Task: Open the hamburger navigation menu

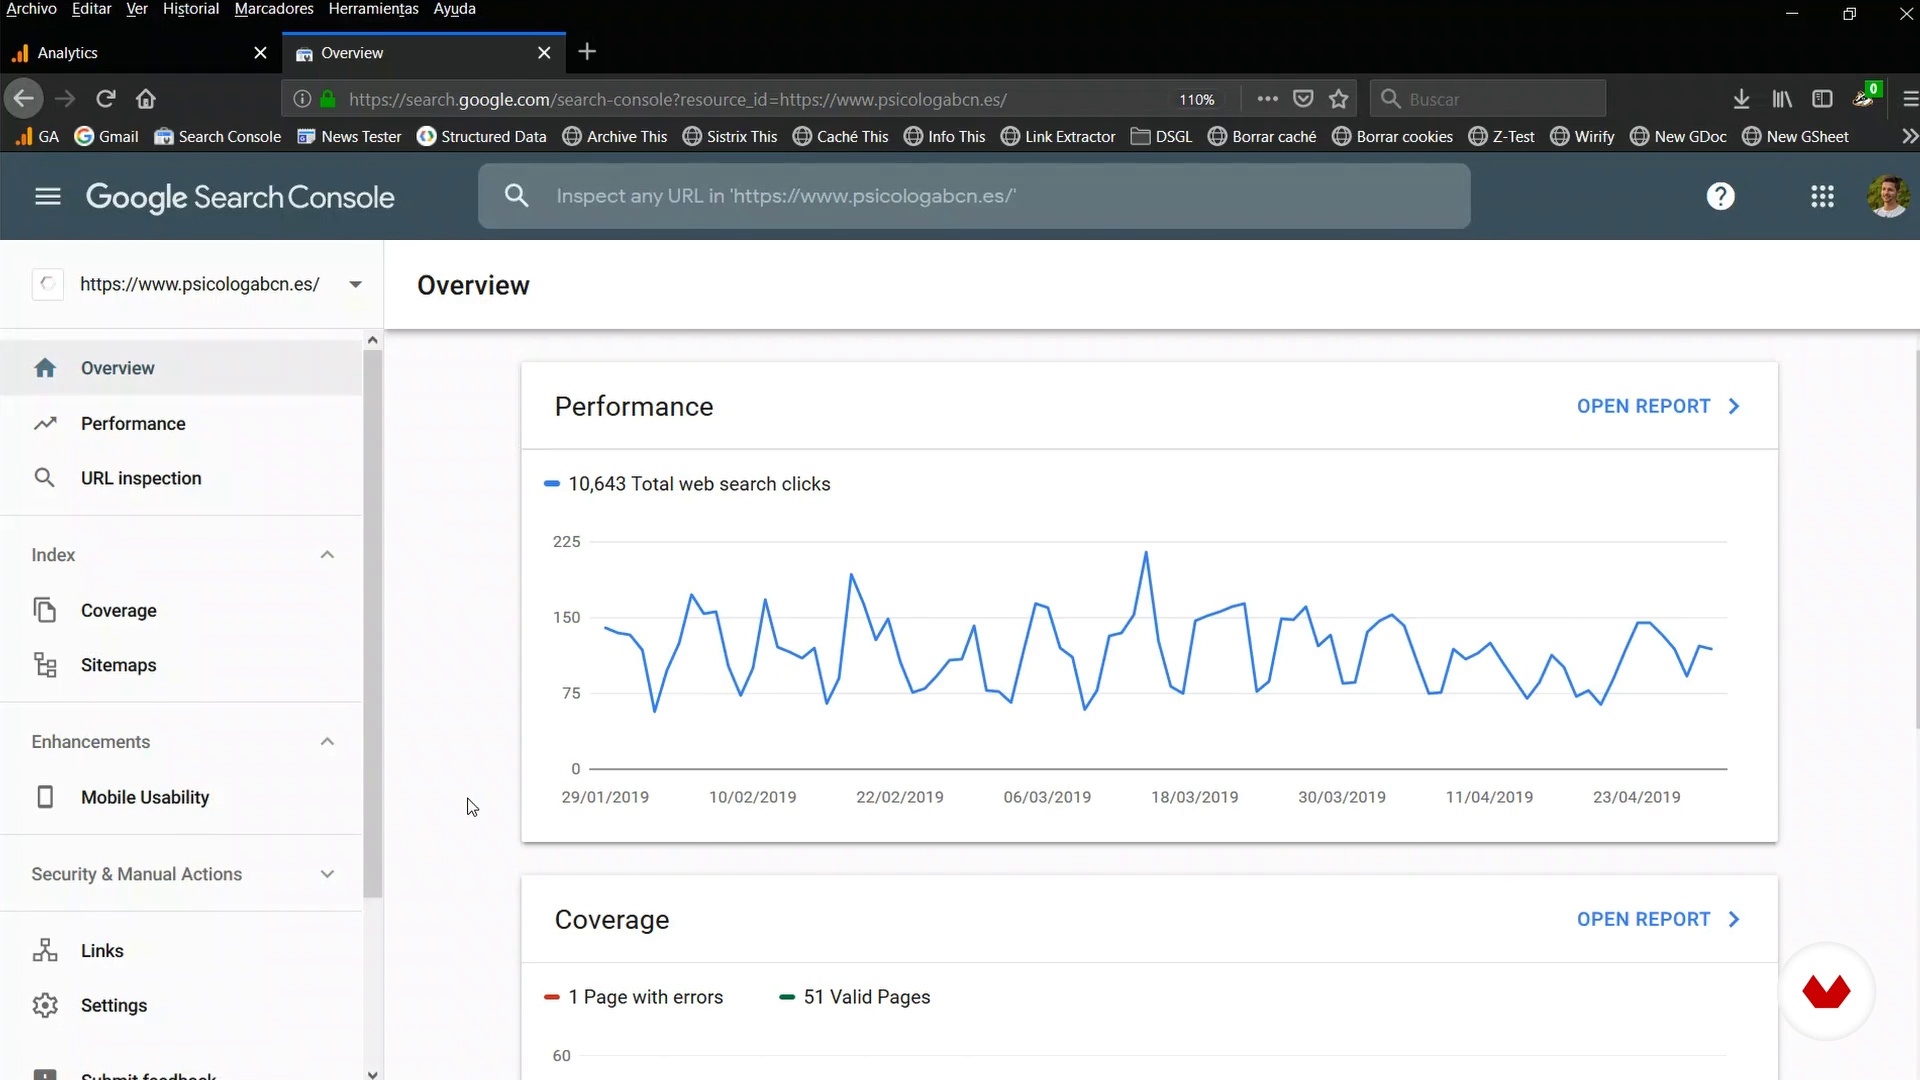Action: [x=48, y=196]
